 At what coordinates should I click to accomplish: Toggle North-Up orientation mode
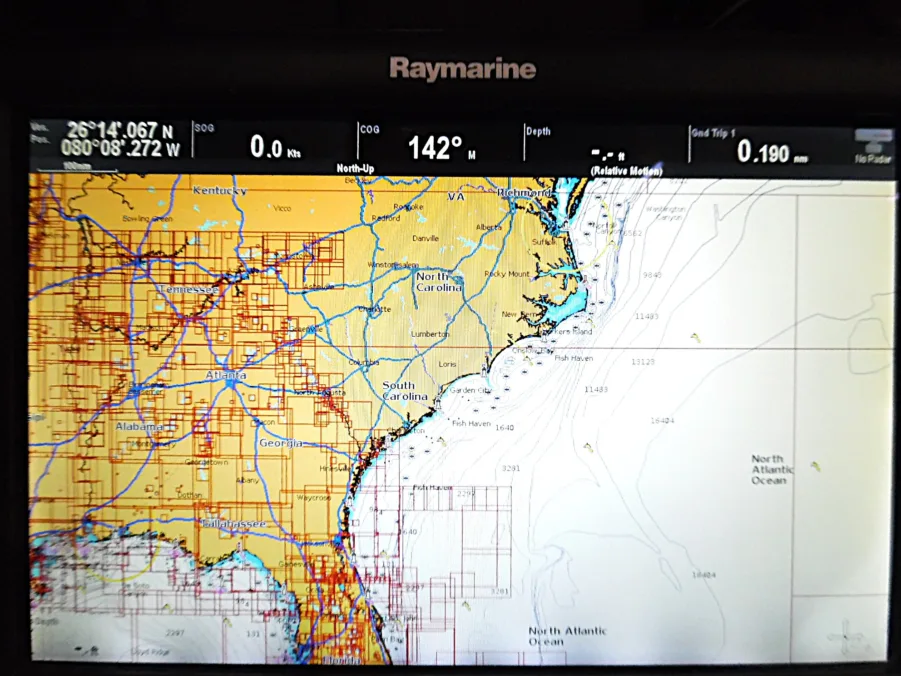[357, 166]
